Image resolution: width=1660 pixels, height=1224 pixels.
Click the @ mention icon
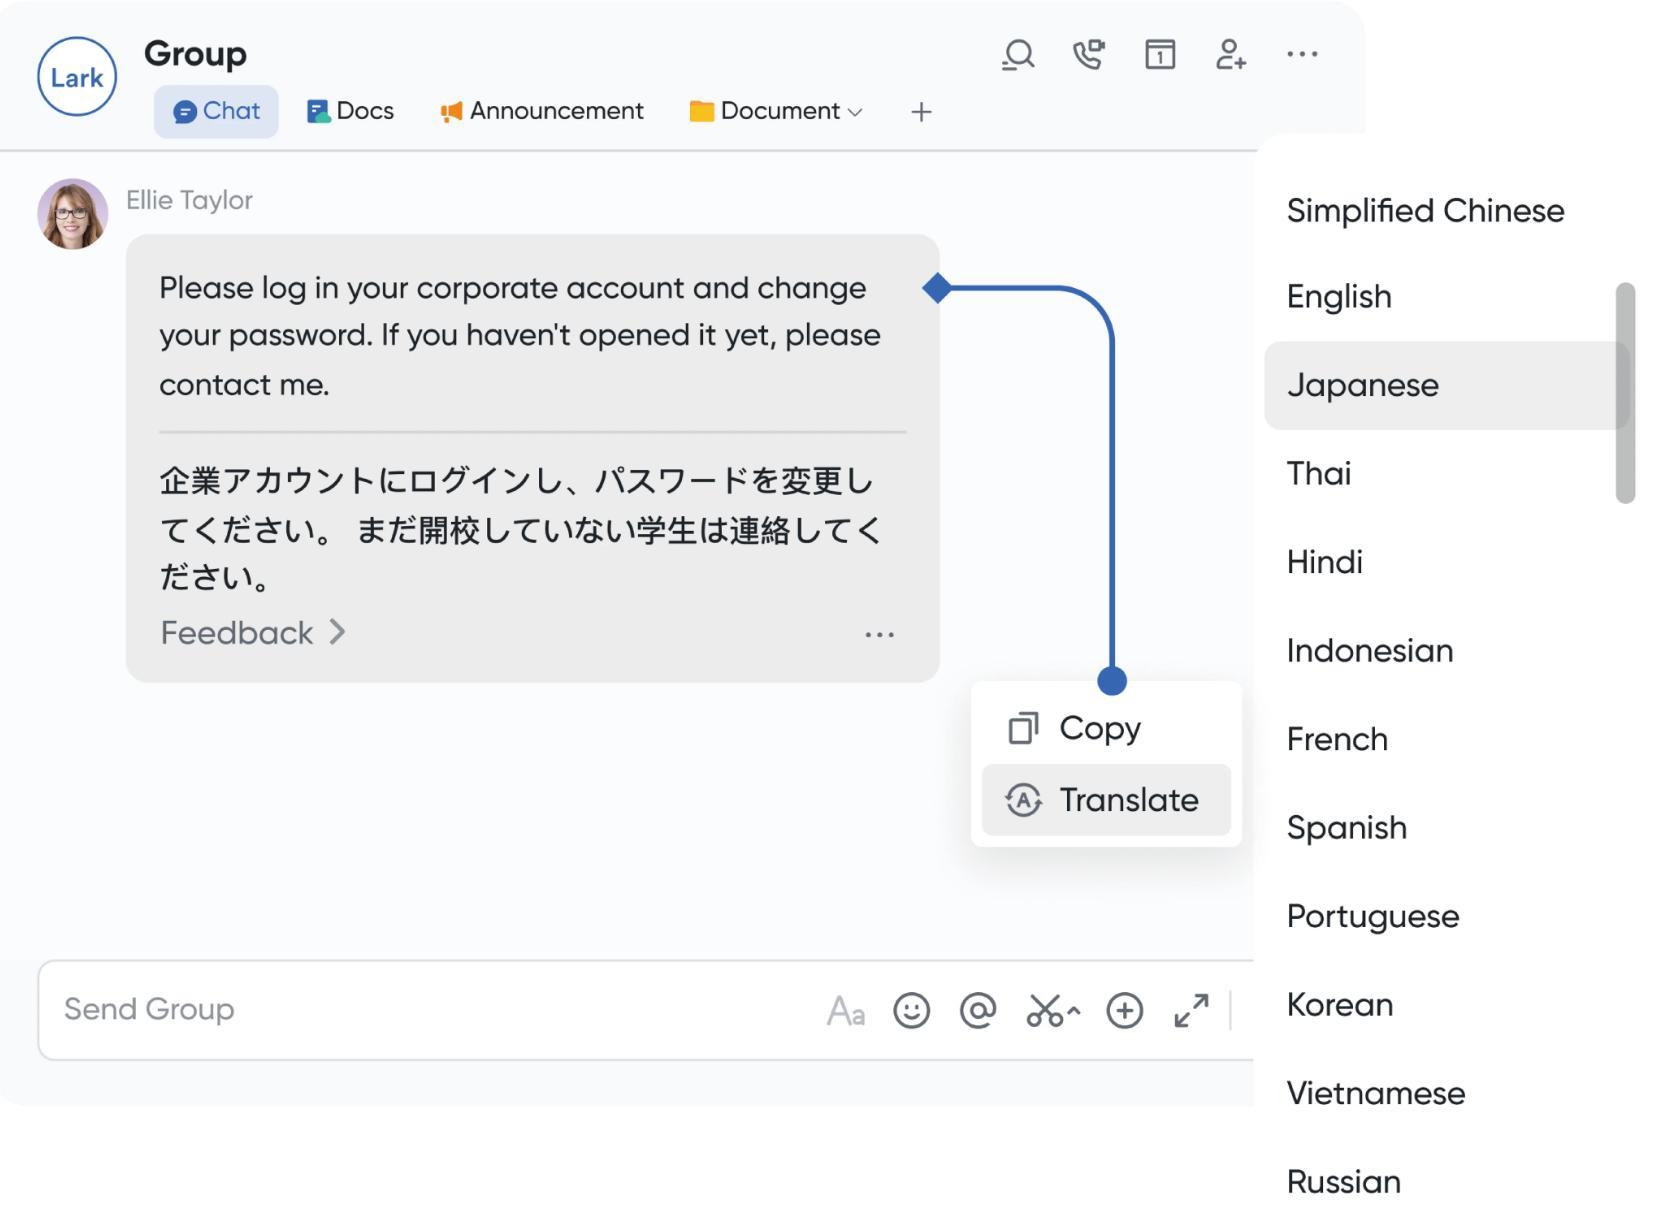point(978,1011)
